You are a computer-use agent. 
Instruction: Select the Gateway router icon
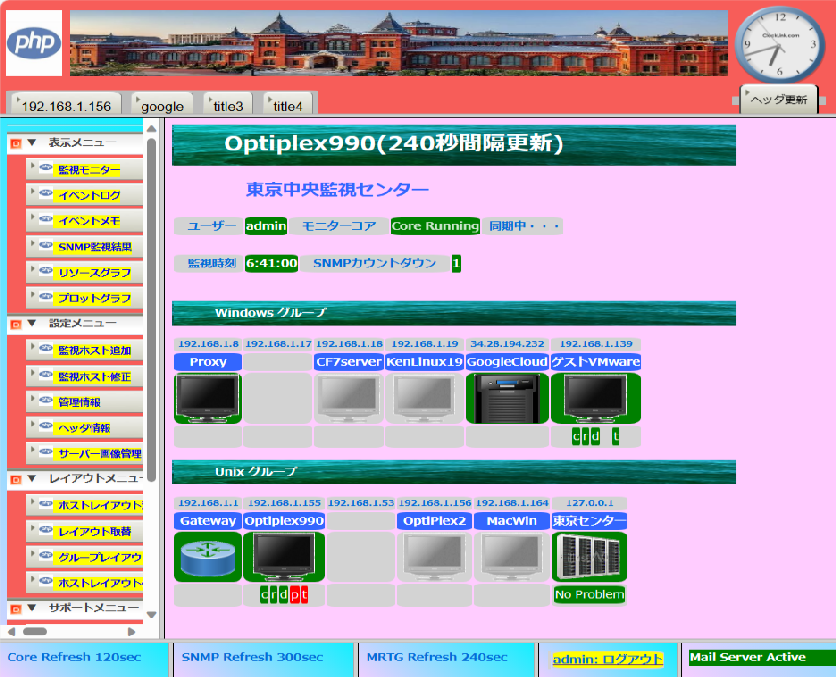[207, 556]
